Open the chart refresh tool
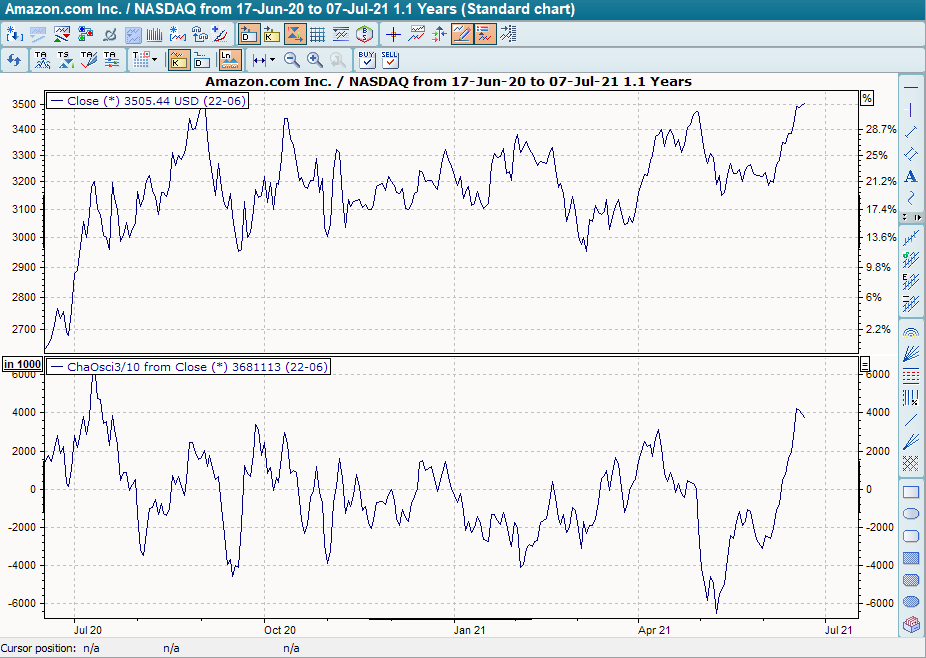The height and width of the screenshot is (658, 926). [14, 58]
